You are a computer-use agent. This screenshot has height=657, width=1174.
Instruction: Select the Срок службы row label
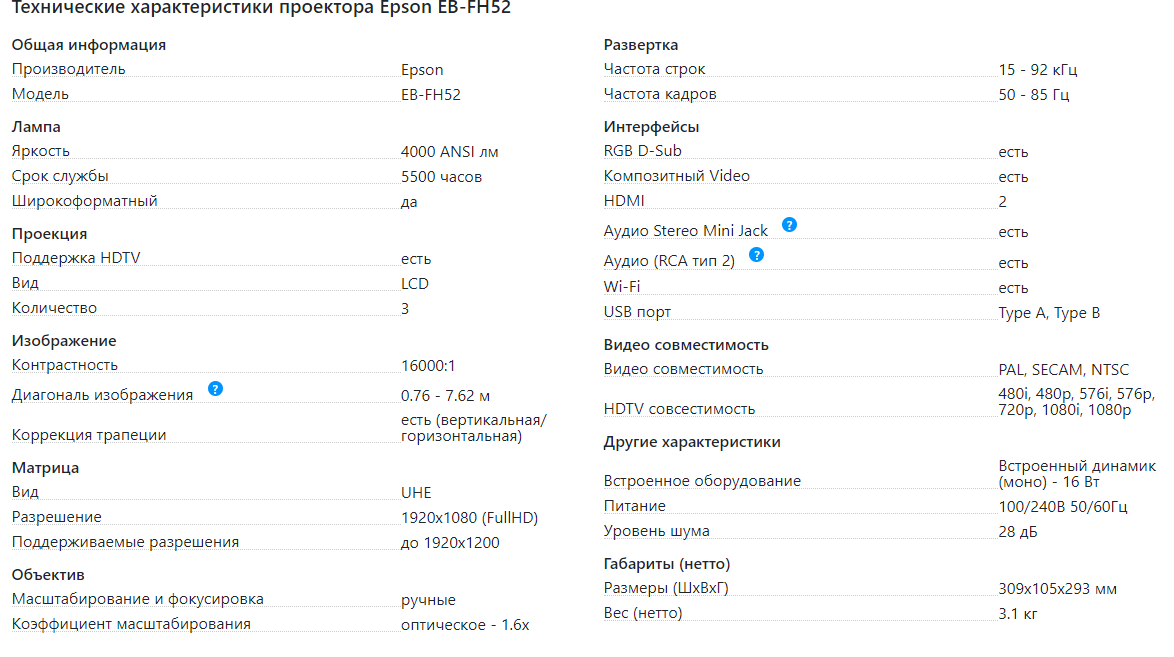[60, 177]
